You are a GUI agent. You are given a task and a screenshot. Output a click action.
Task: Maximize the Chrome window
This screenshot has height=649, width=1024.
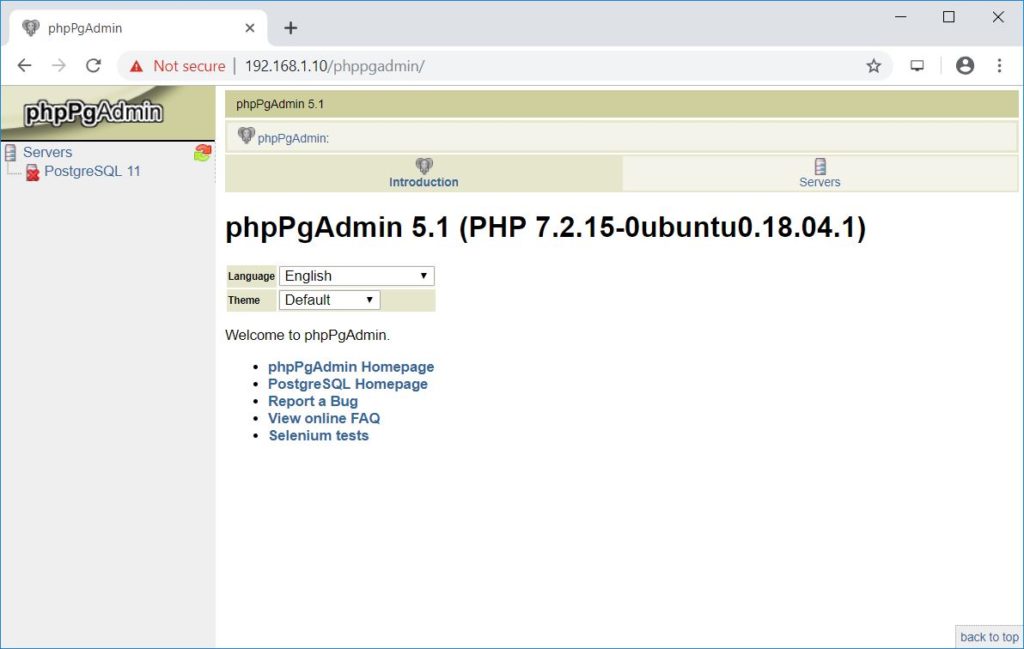tap(949, 17)
